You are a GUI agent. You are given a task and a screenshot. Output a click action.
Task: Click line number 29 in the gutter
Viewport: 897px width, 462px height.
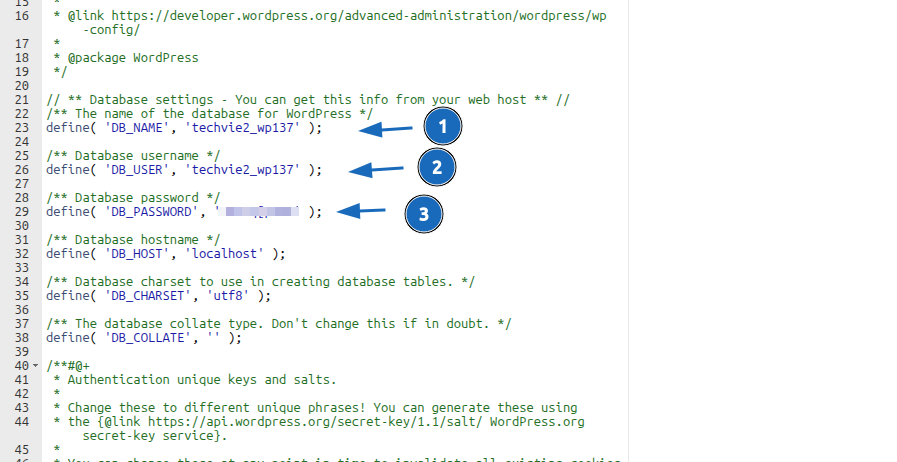(23, 212)
